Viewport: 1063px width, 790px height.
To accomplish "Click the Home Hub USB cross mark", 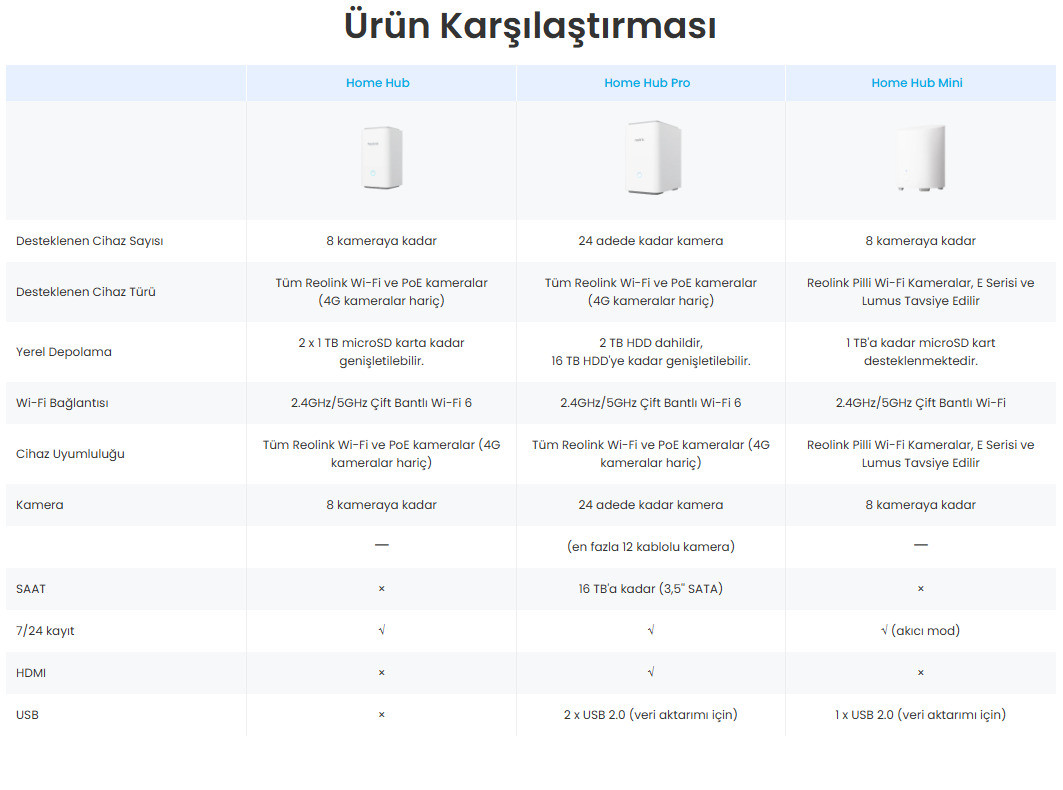I will 382,715.
